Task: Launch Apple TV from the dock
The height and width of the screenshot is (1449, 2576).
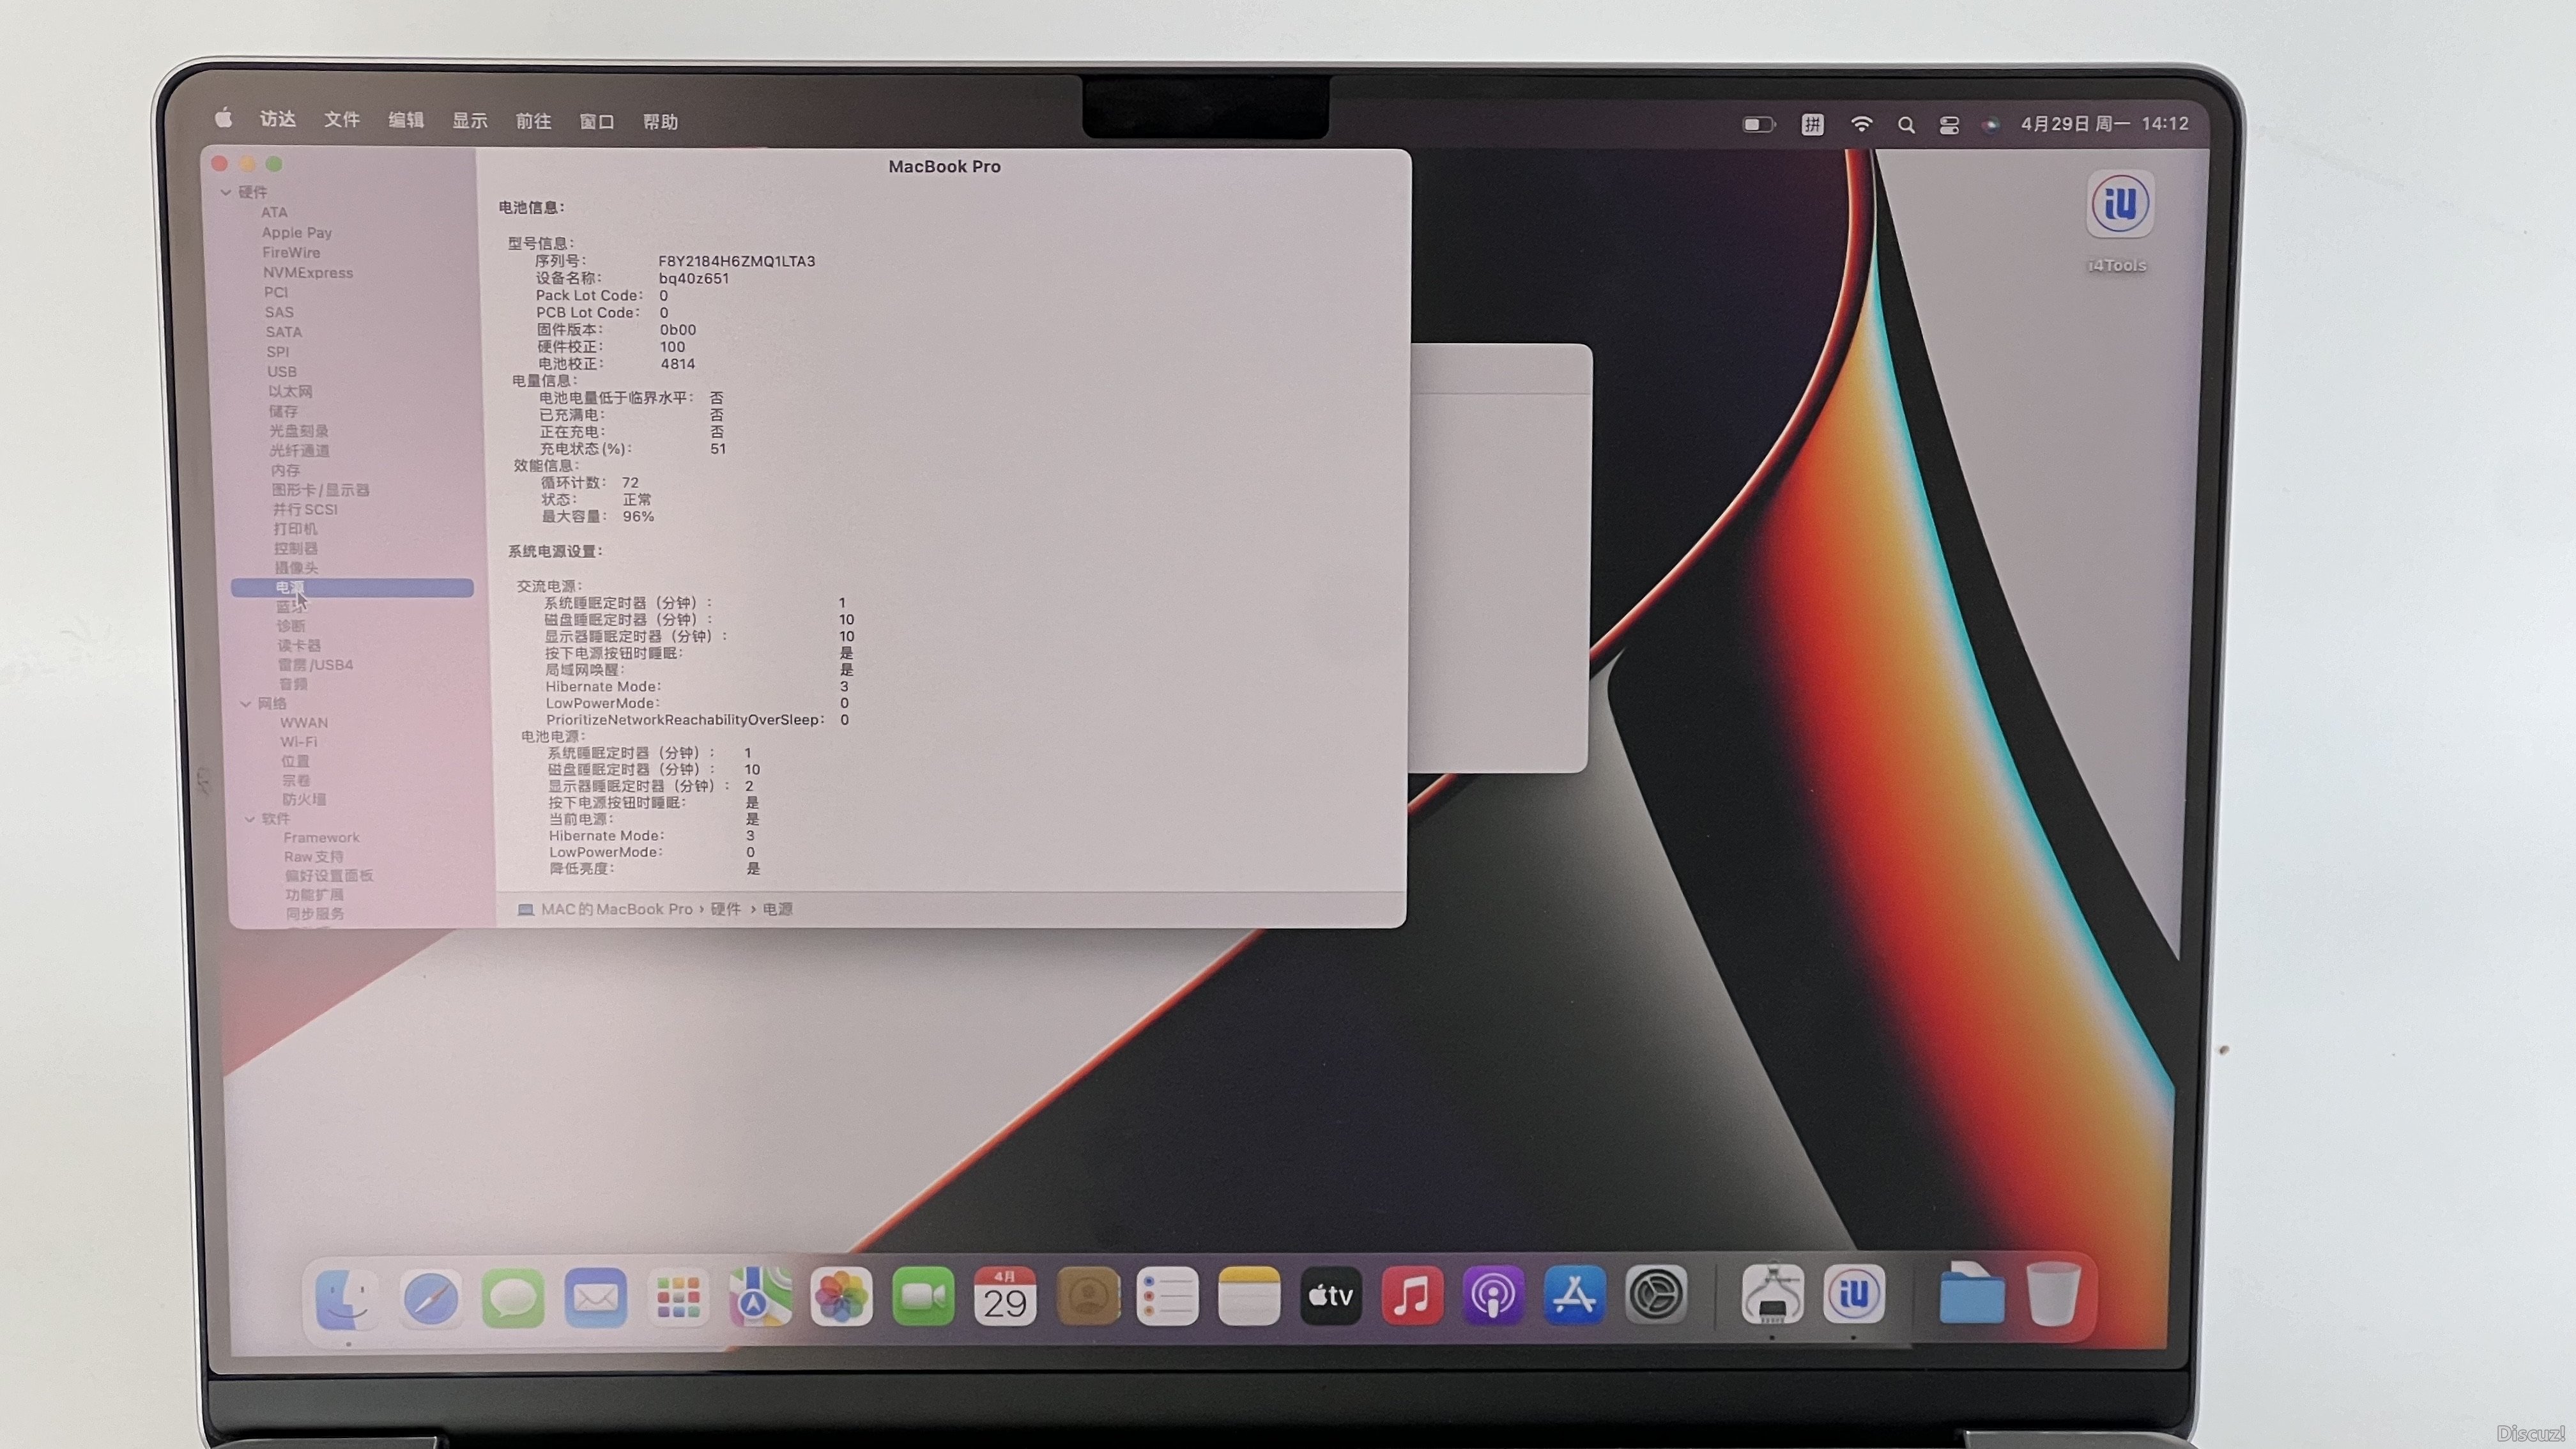Action: pyautogui.click(x=1331, y=1297)
